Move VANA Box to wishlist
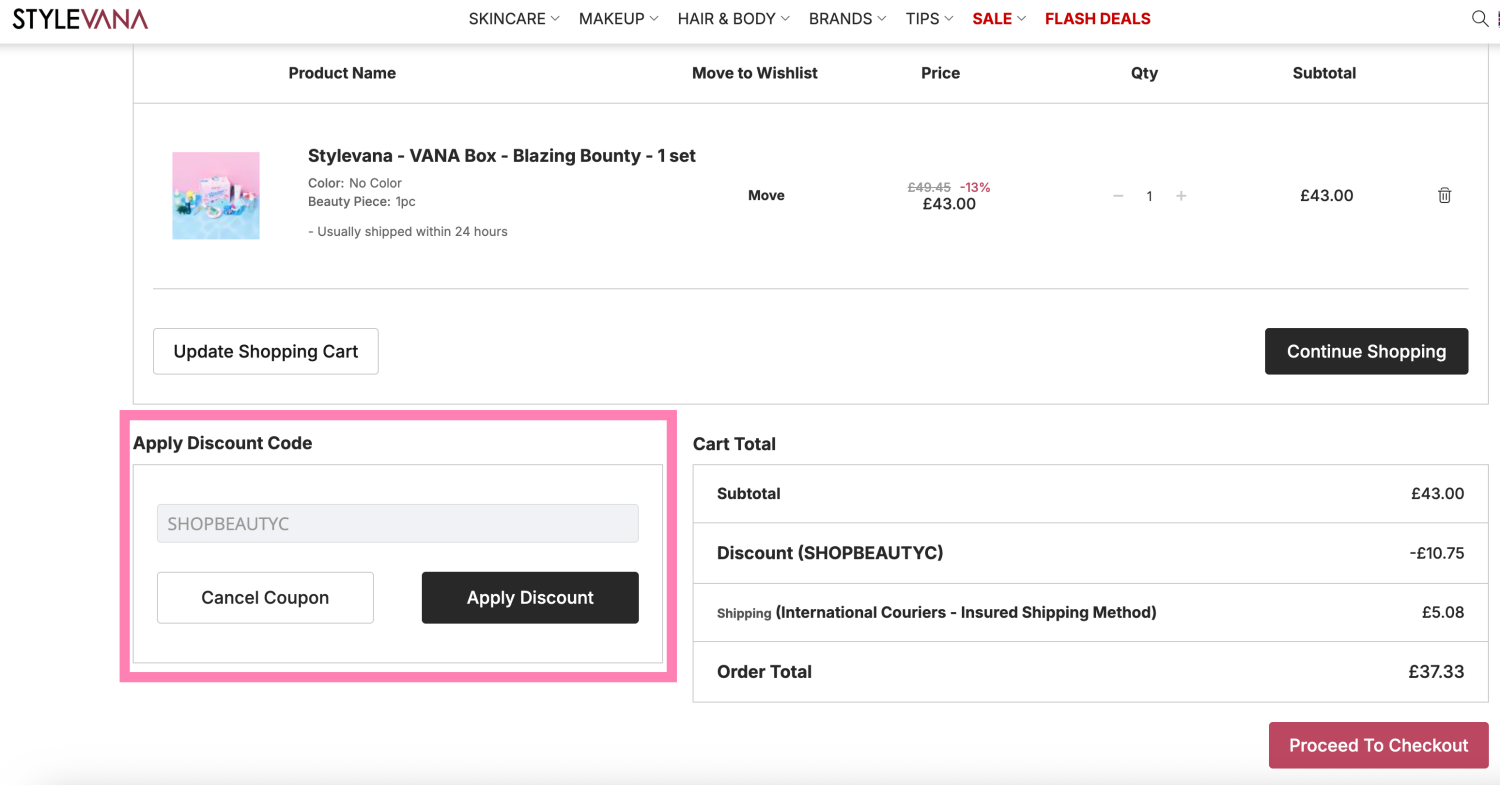The height and width of the screenshot is (785, 1500). point(766,196)
